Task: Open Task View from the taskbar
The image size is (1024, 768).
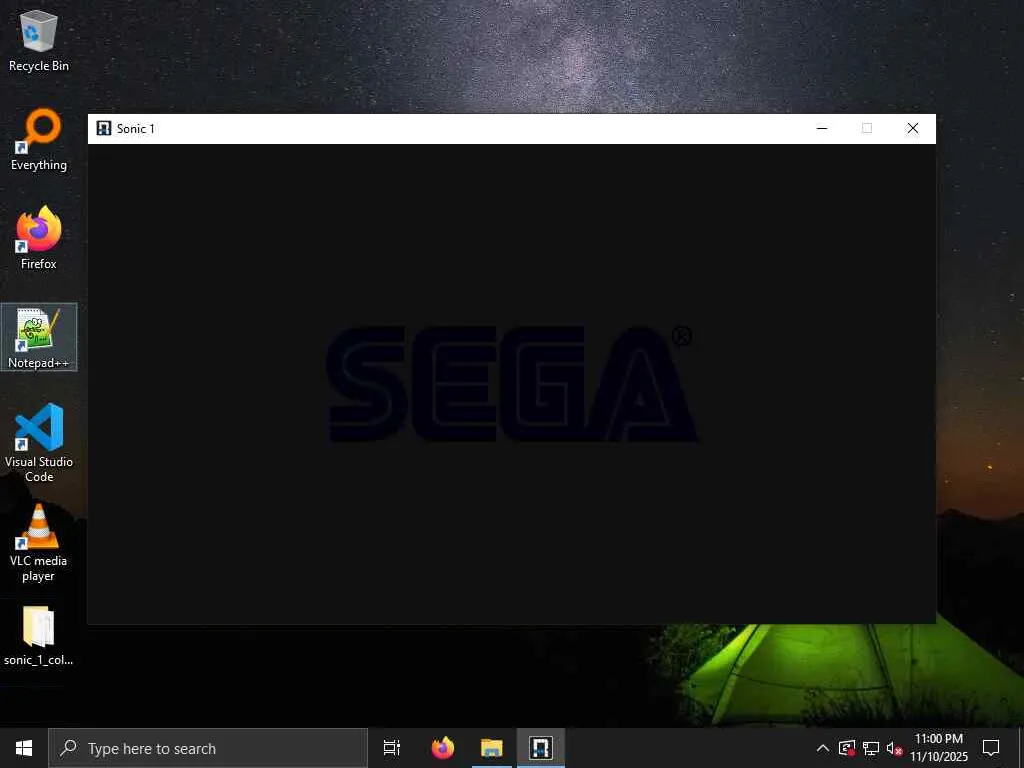Action: (392, 748)
